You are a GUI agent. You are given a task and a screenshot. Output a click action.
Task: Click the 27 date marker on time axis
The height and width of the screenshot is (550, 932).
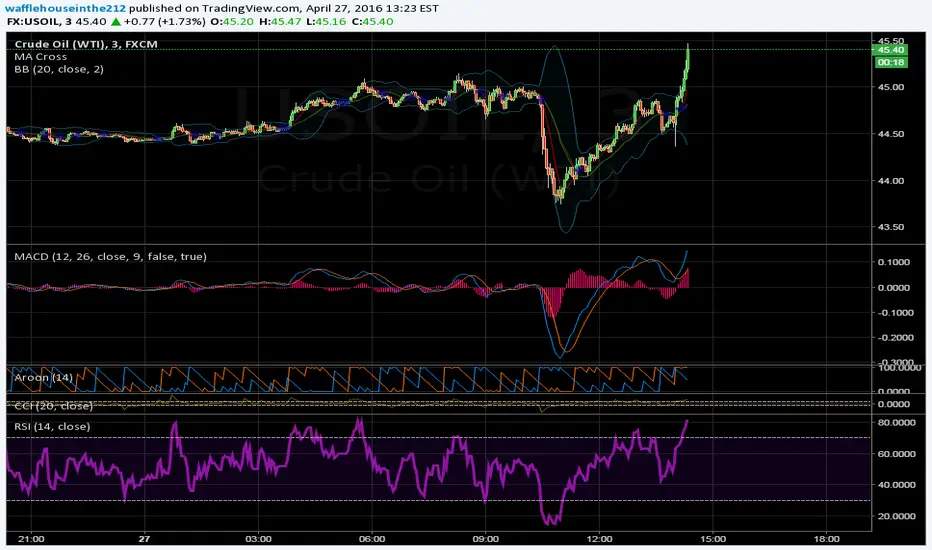click(x=144, y=539)
